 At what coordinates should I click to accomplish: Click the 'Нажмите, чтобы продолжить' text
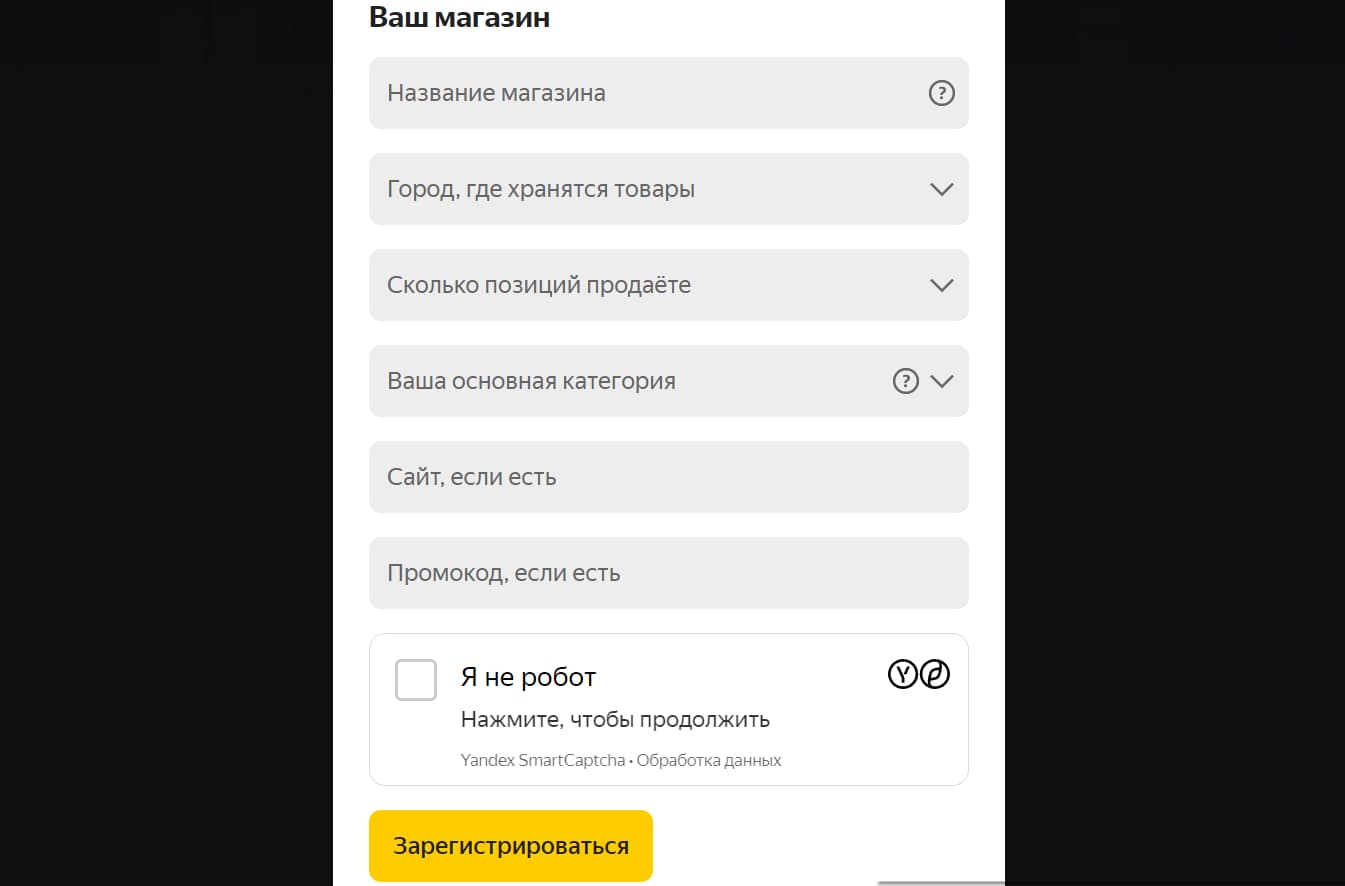pyautogui.click(x=615, y=719)
